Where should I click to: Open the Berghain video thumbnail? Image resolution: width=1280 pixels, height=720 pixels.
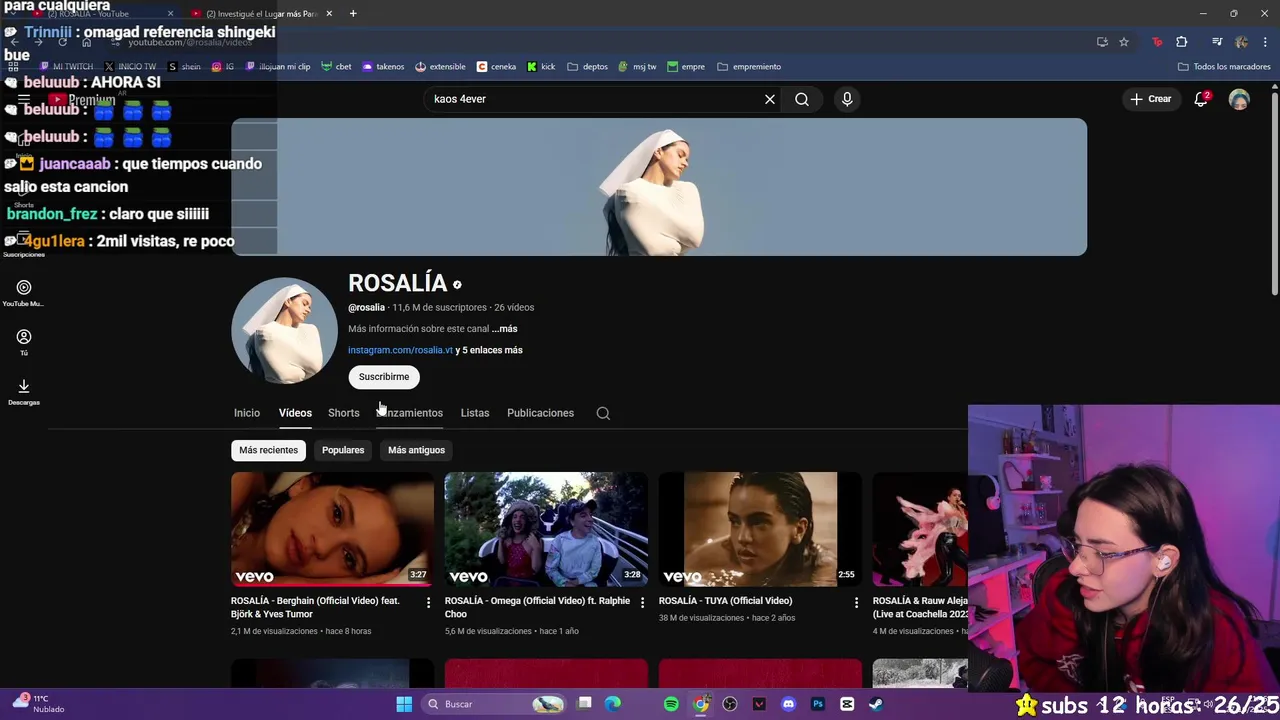332,529
